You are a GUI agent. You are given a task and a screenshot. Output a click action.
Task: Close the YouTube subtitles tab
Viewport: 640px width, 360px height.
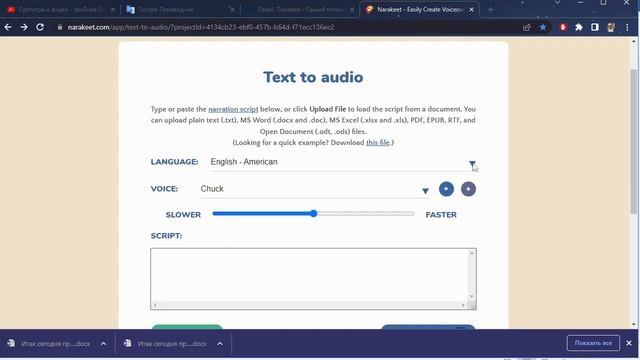(x=113, y=9)
